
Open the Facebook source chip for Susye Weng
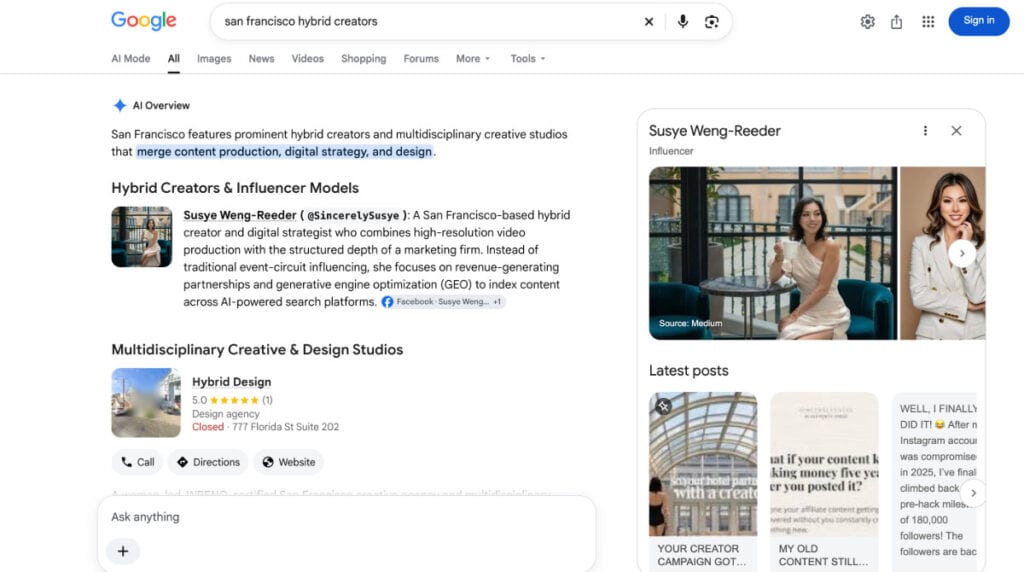443,302
